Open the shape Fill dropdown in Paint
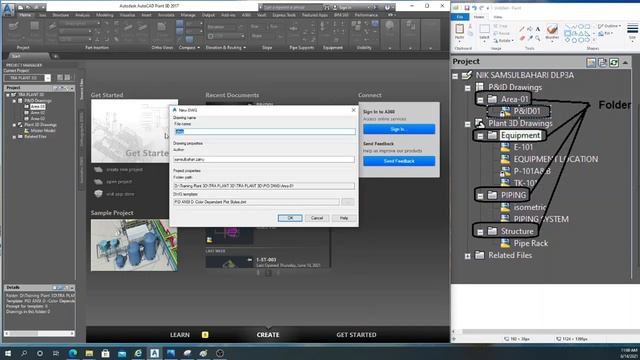The image size is (640, 360). 605,33
